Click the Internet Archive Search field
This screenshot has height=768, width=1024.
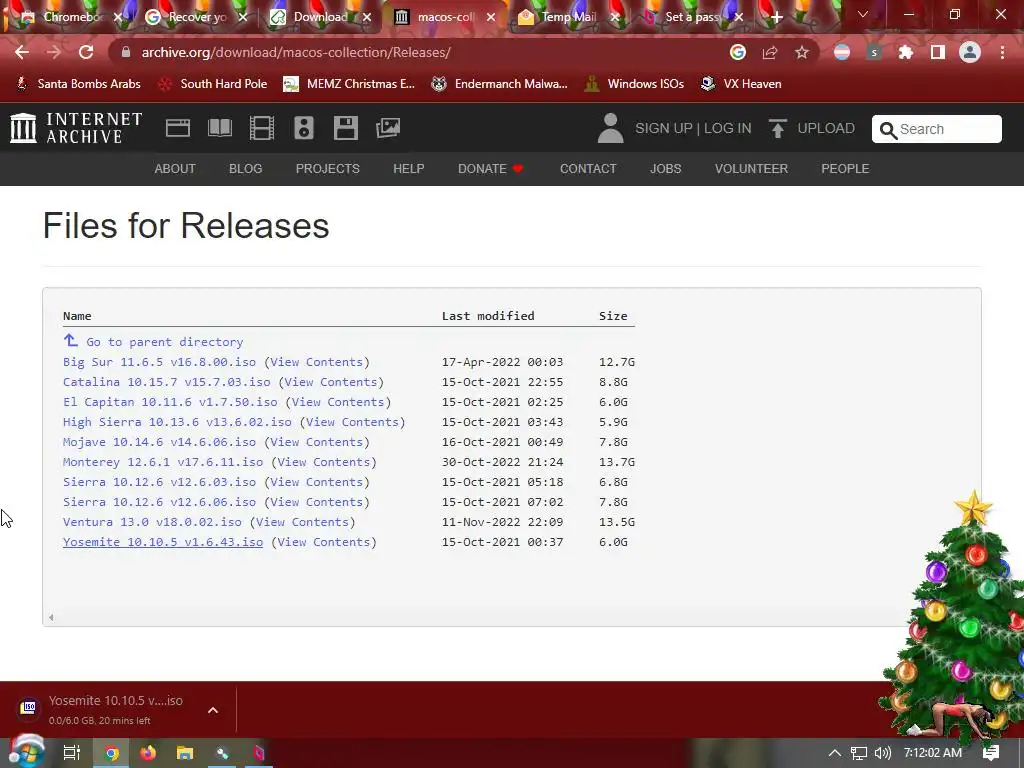(936, 129)
